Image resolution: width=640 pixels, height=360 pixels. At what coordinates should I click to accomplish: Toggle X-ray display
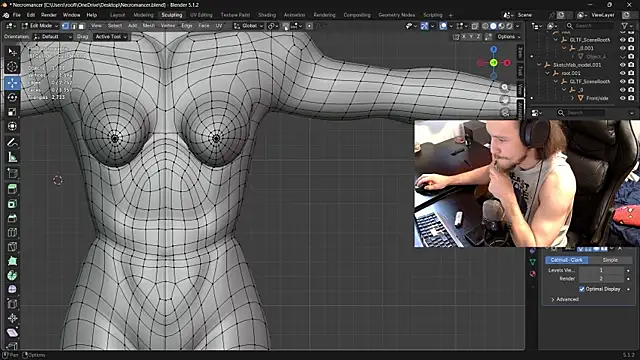point(475,26)
